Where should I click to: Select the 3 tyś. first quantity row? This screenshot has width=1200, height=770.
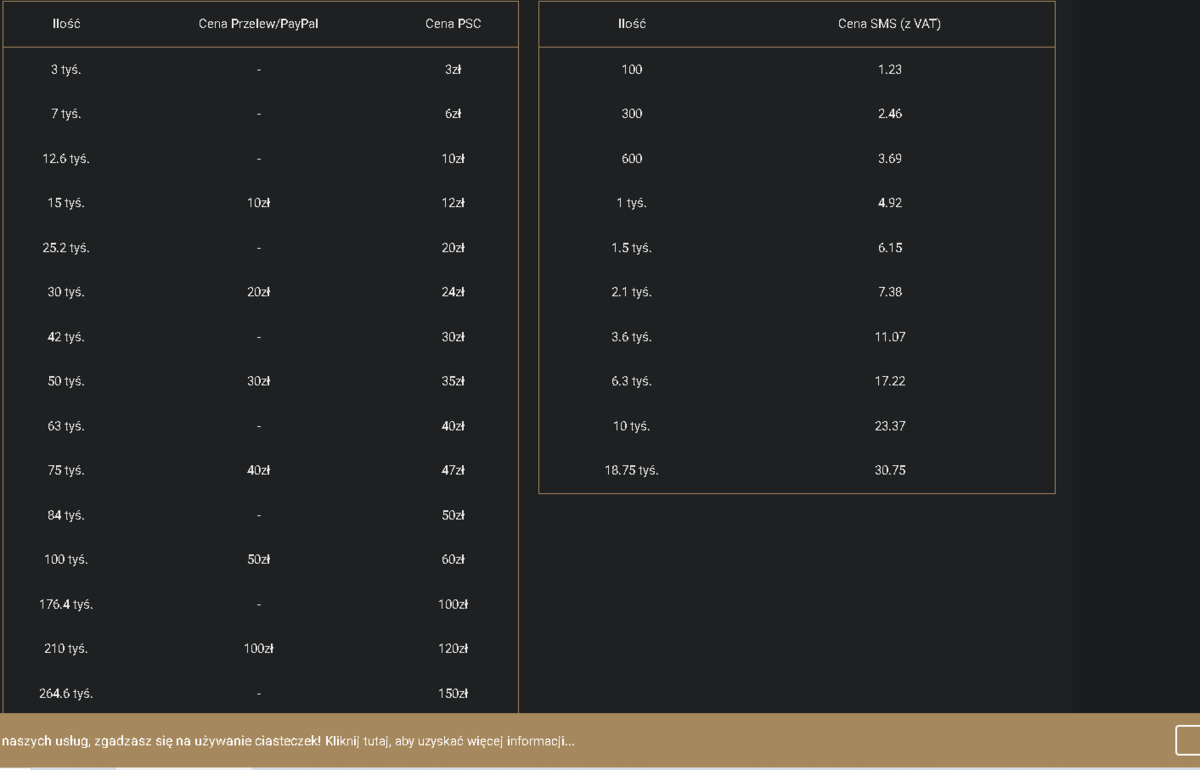[260, 69]
